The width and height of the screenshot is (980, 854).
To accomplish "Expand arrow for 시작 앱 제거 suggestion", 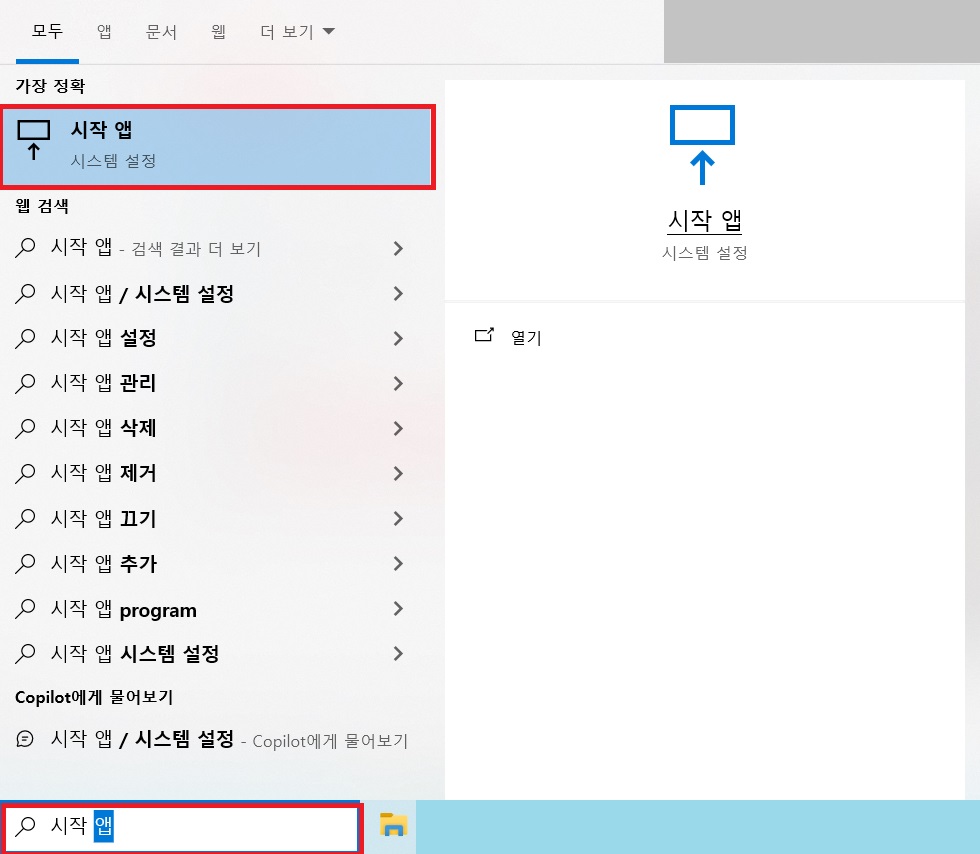I will click(x=398, y=473).
